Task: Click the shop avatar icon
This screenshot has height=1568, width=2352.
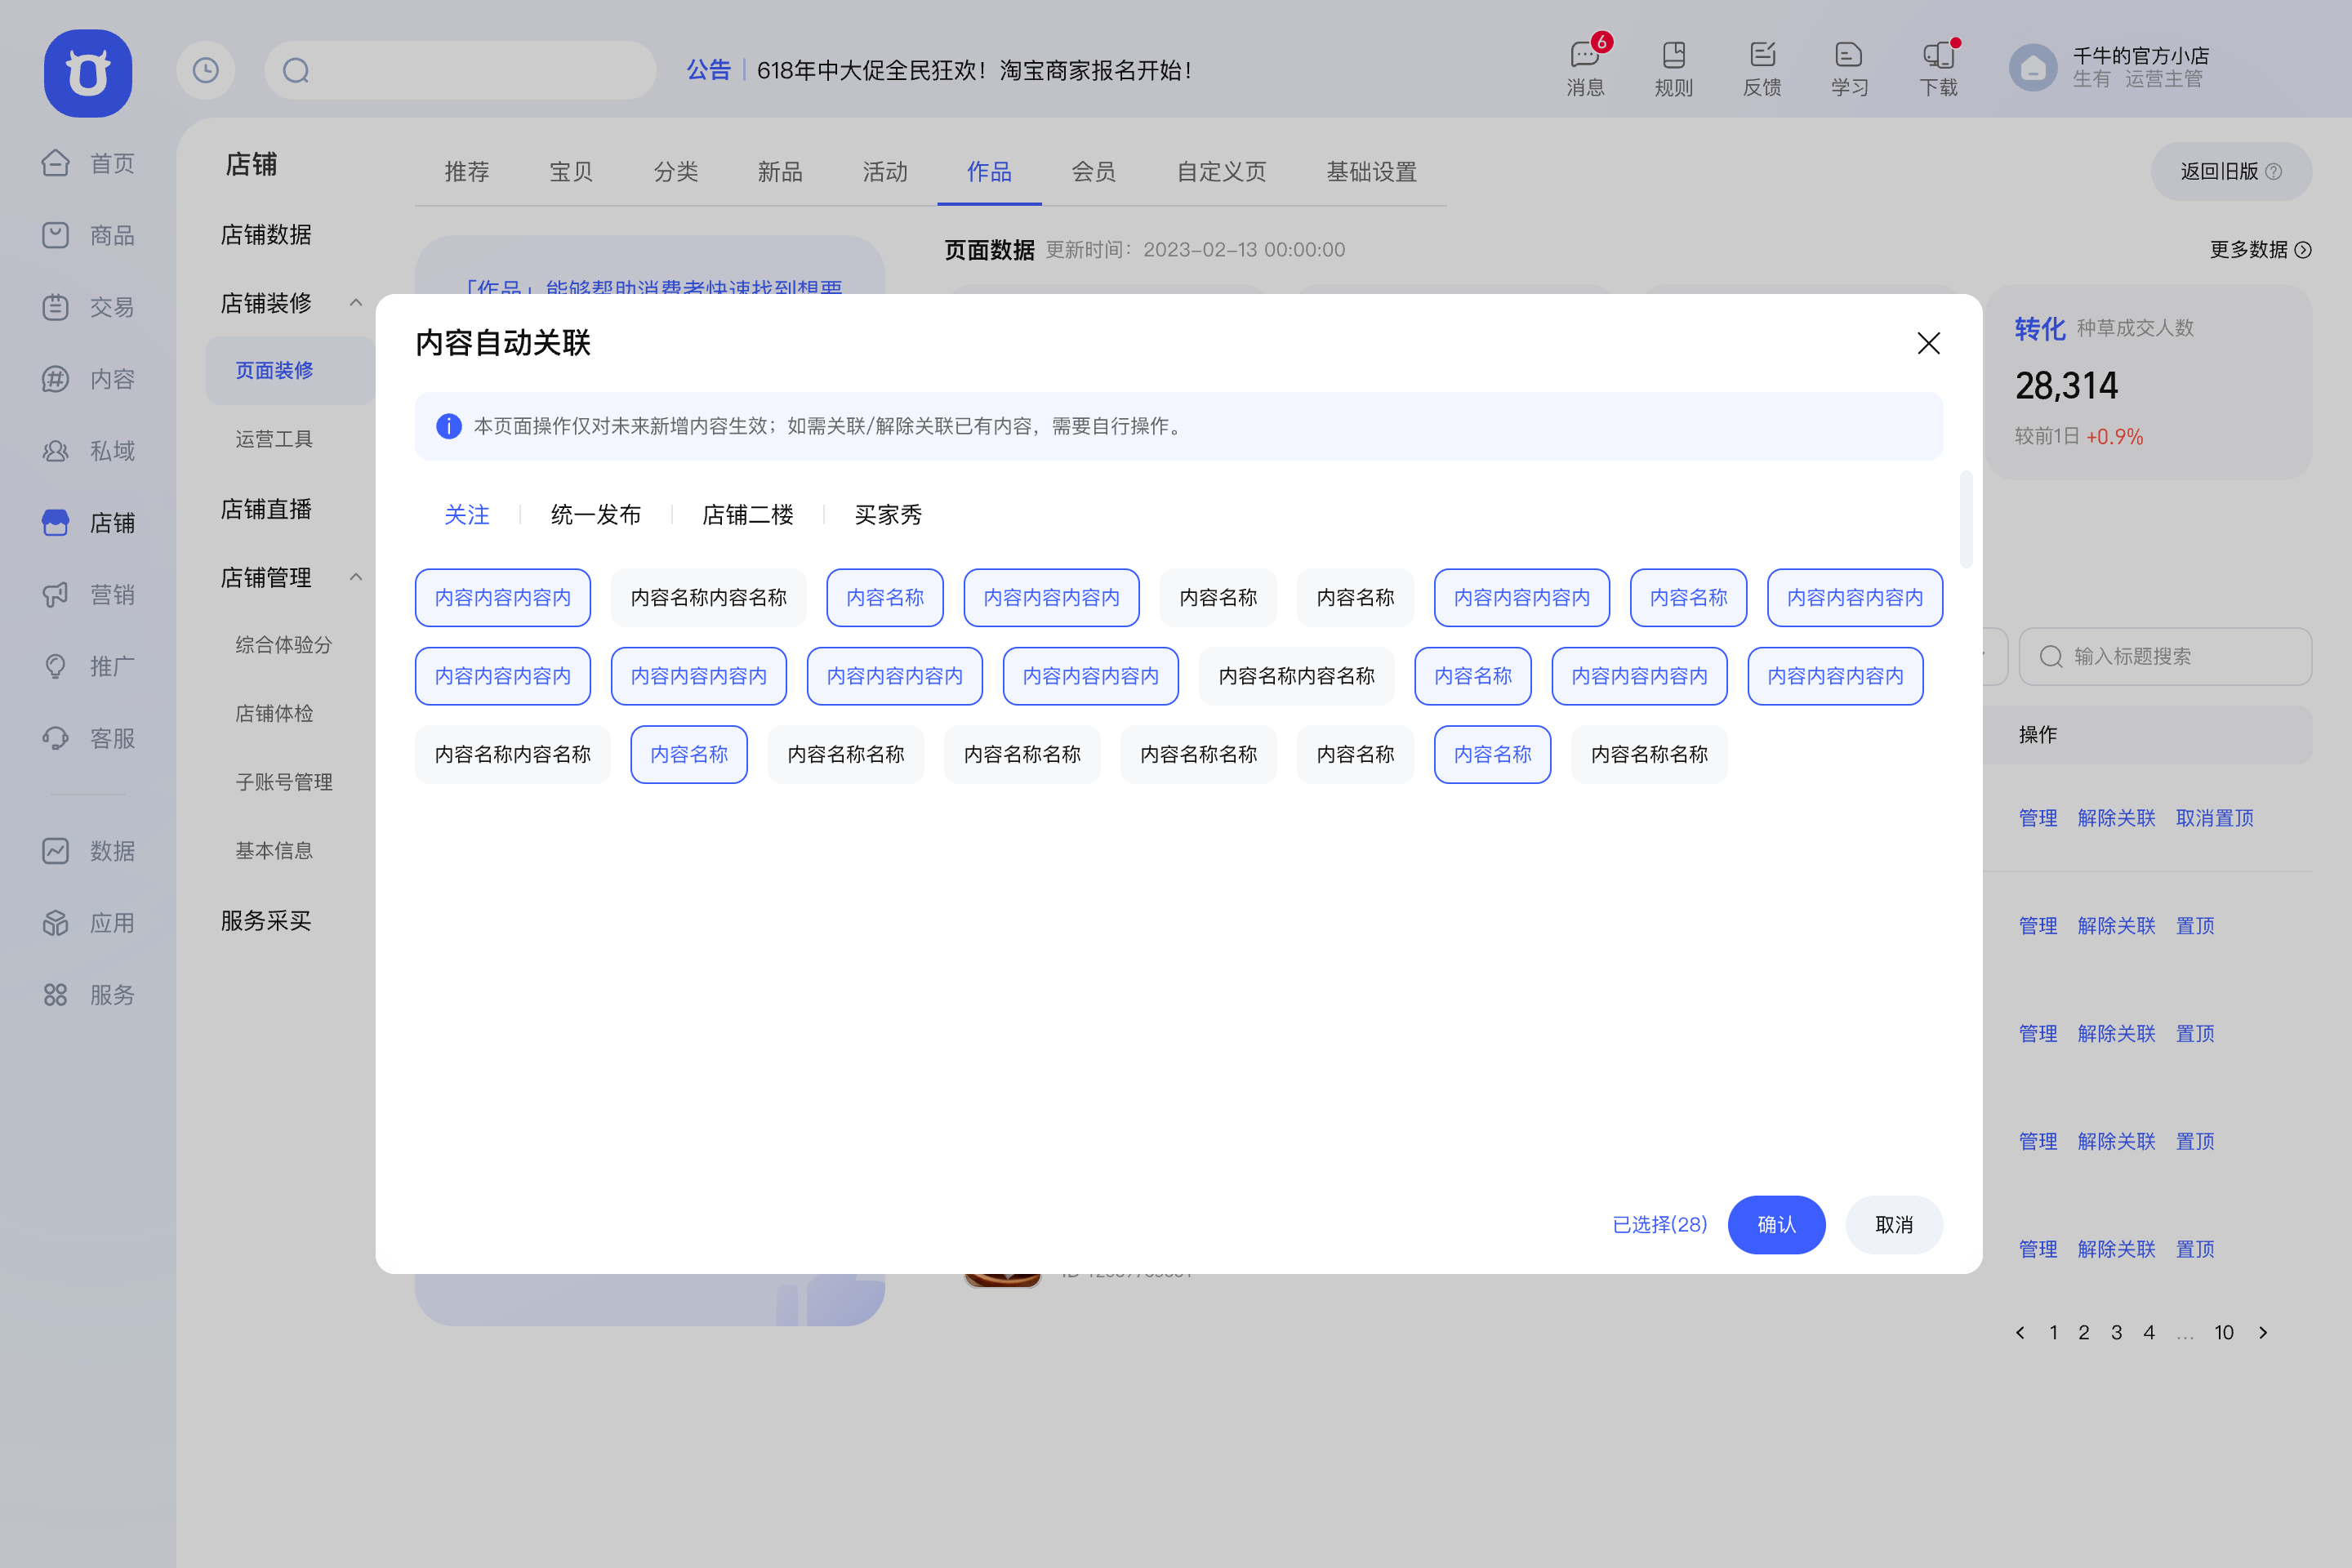Action: pyautogui.click(x=2033, y=68)
